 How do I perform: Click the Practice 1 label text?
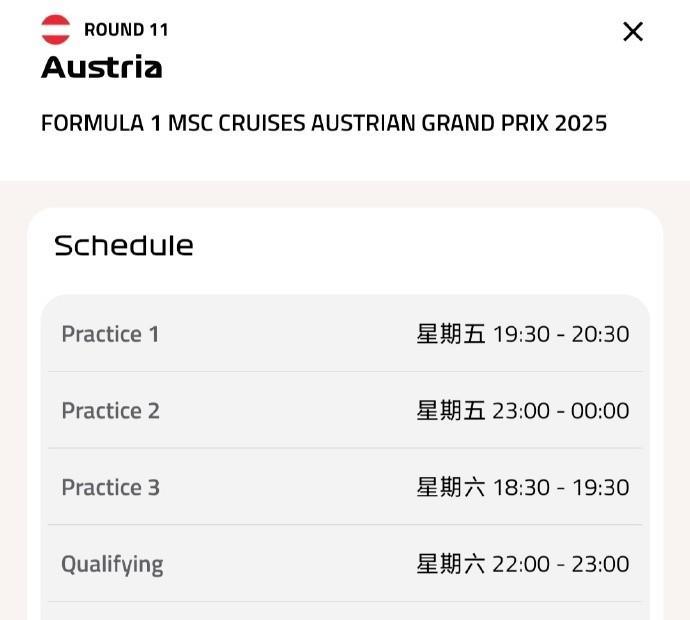110,334
